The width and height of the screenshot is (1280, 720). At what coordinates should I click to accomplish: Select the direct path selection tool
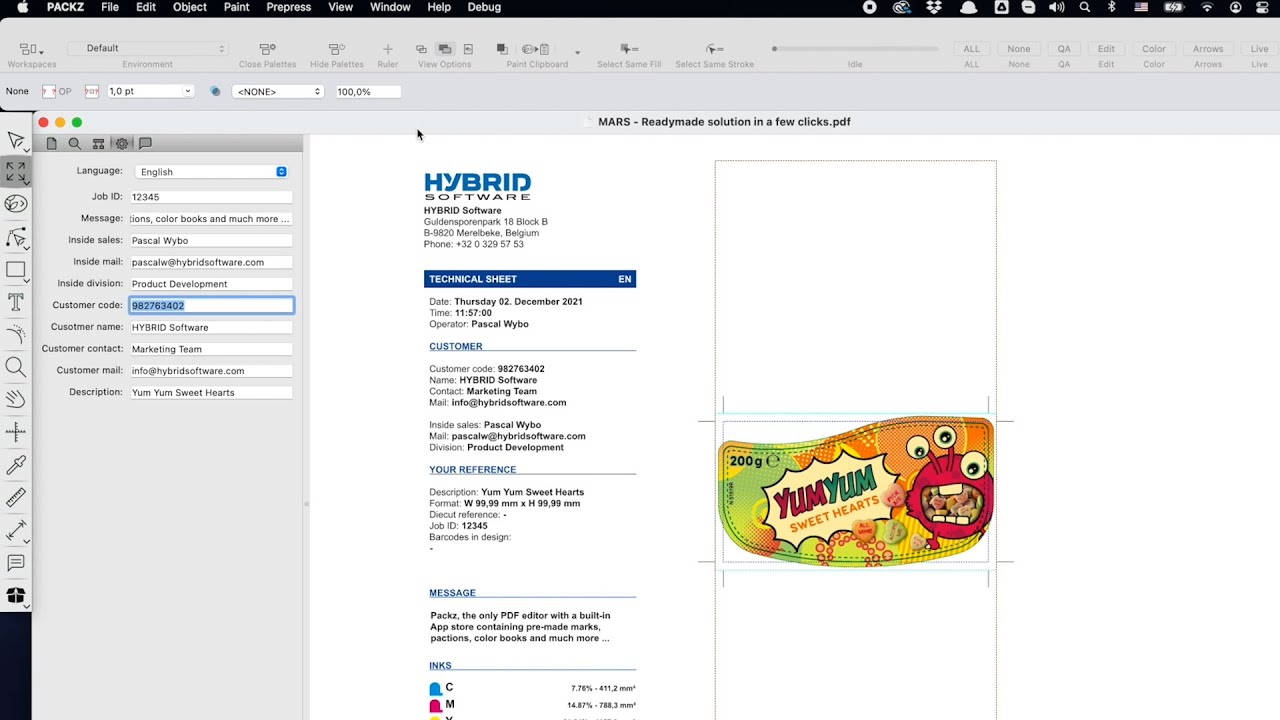[x=15, y=238]
